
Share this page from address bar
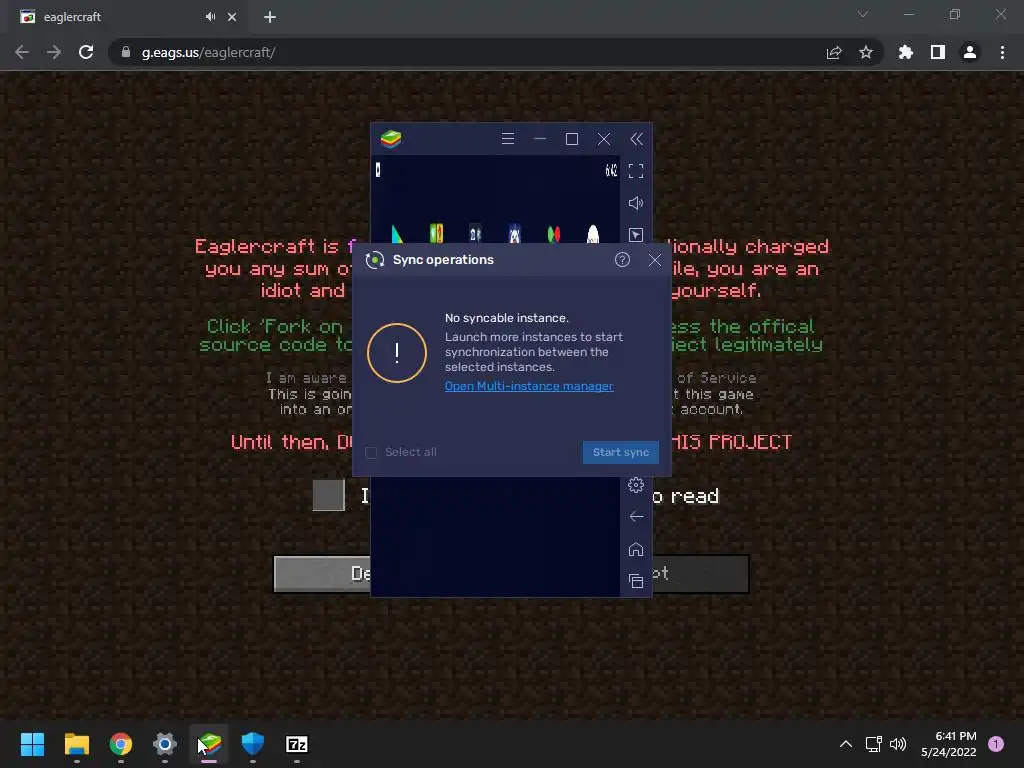[834, 52]
